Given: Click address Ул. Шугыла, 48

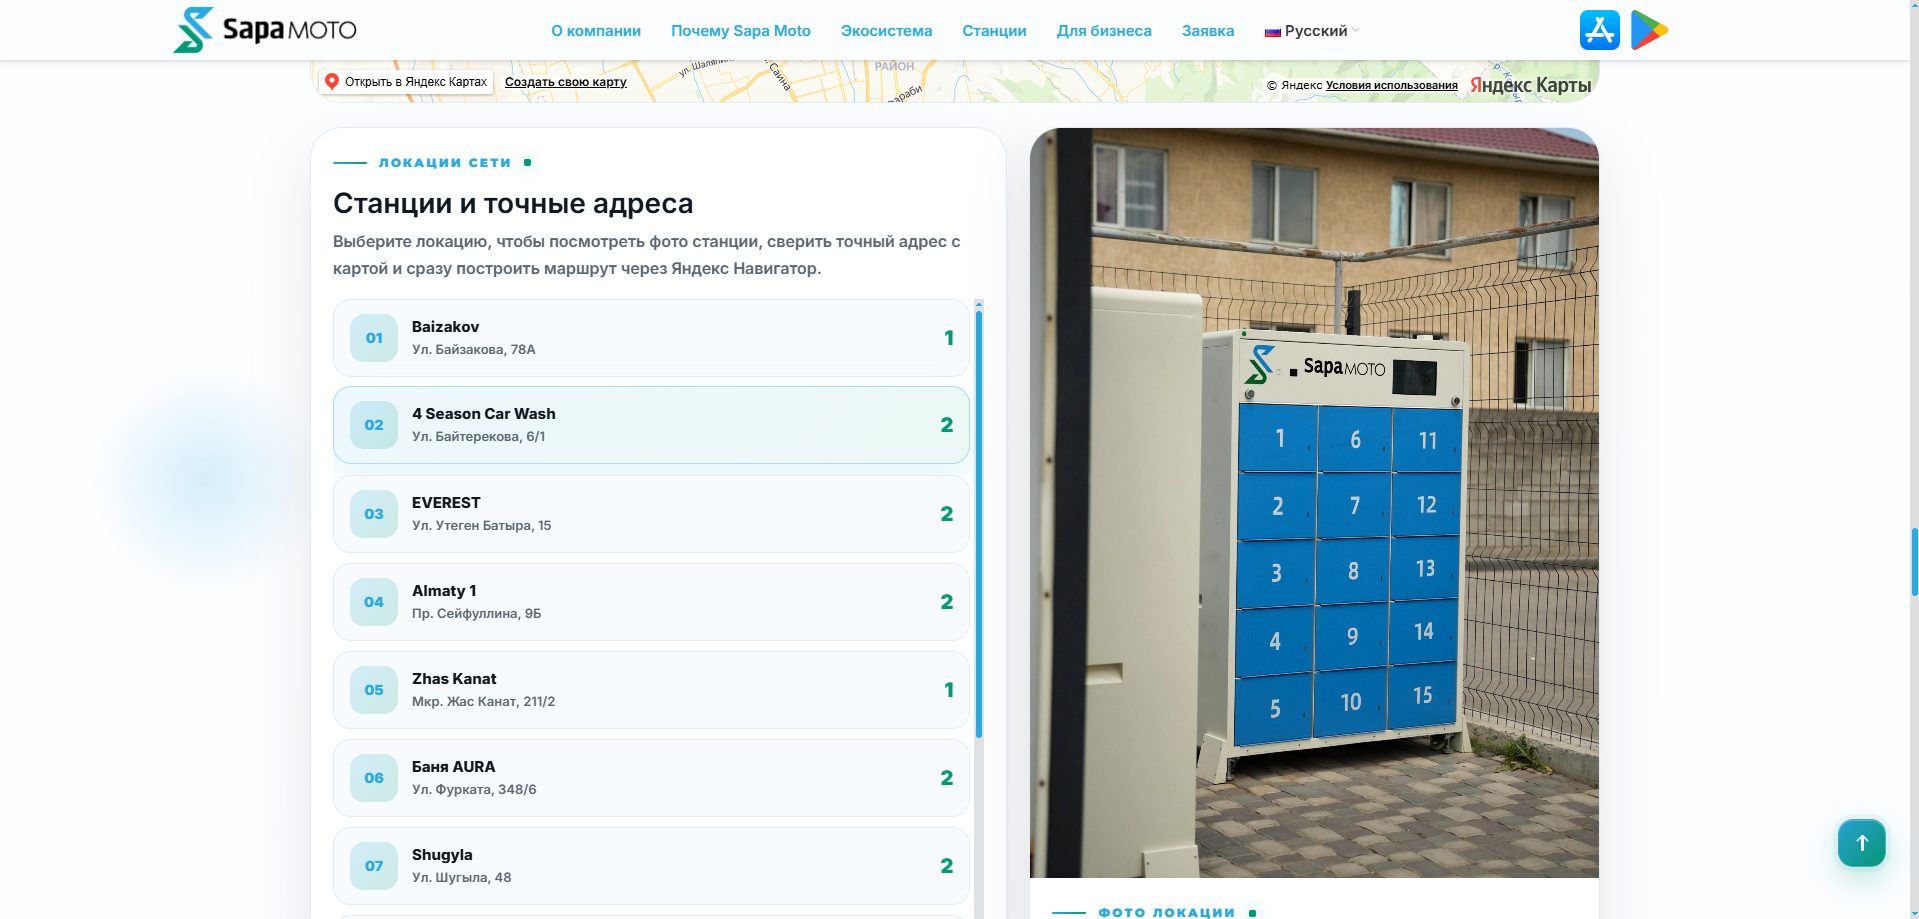Looking at the screenshot, I should pyautogui.click(x=461, y=878).
